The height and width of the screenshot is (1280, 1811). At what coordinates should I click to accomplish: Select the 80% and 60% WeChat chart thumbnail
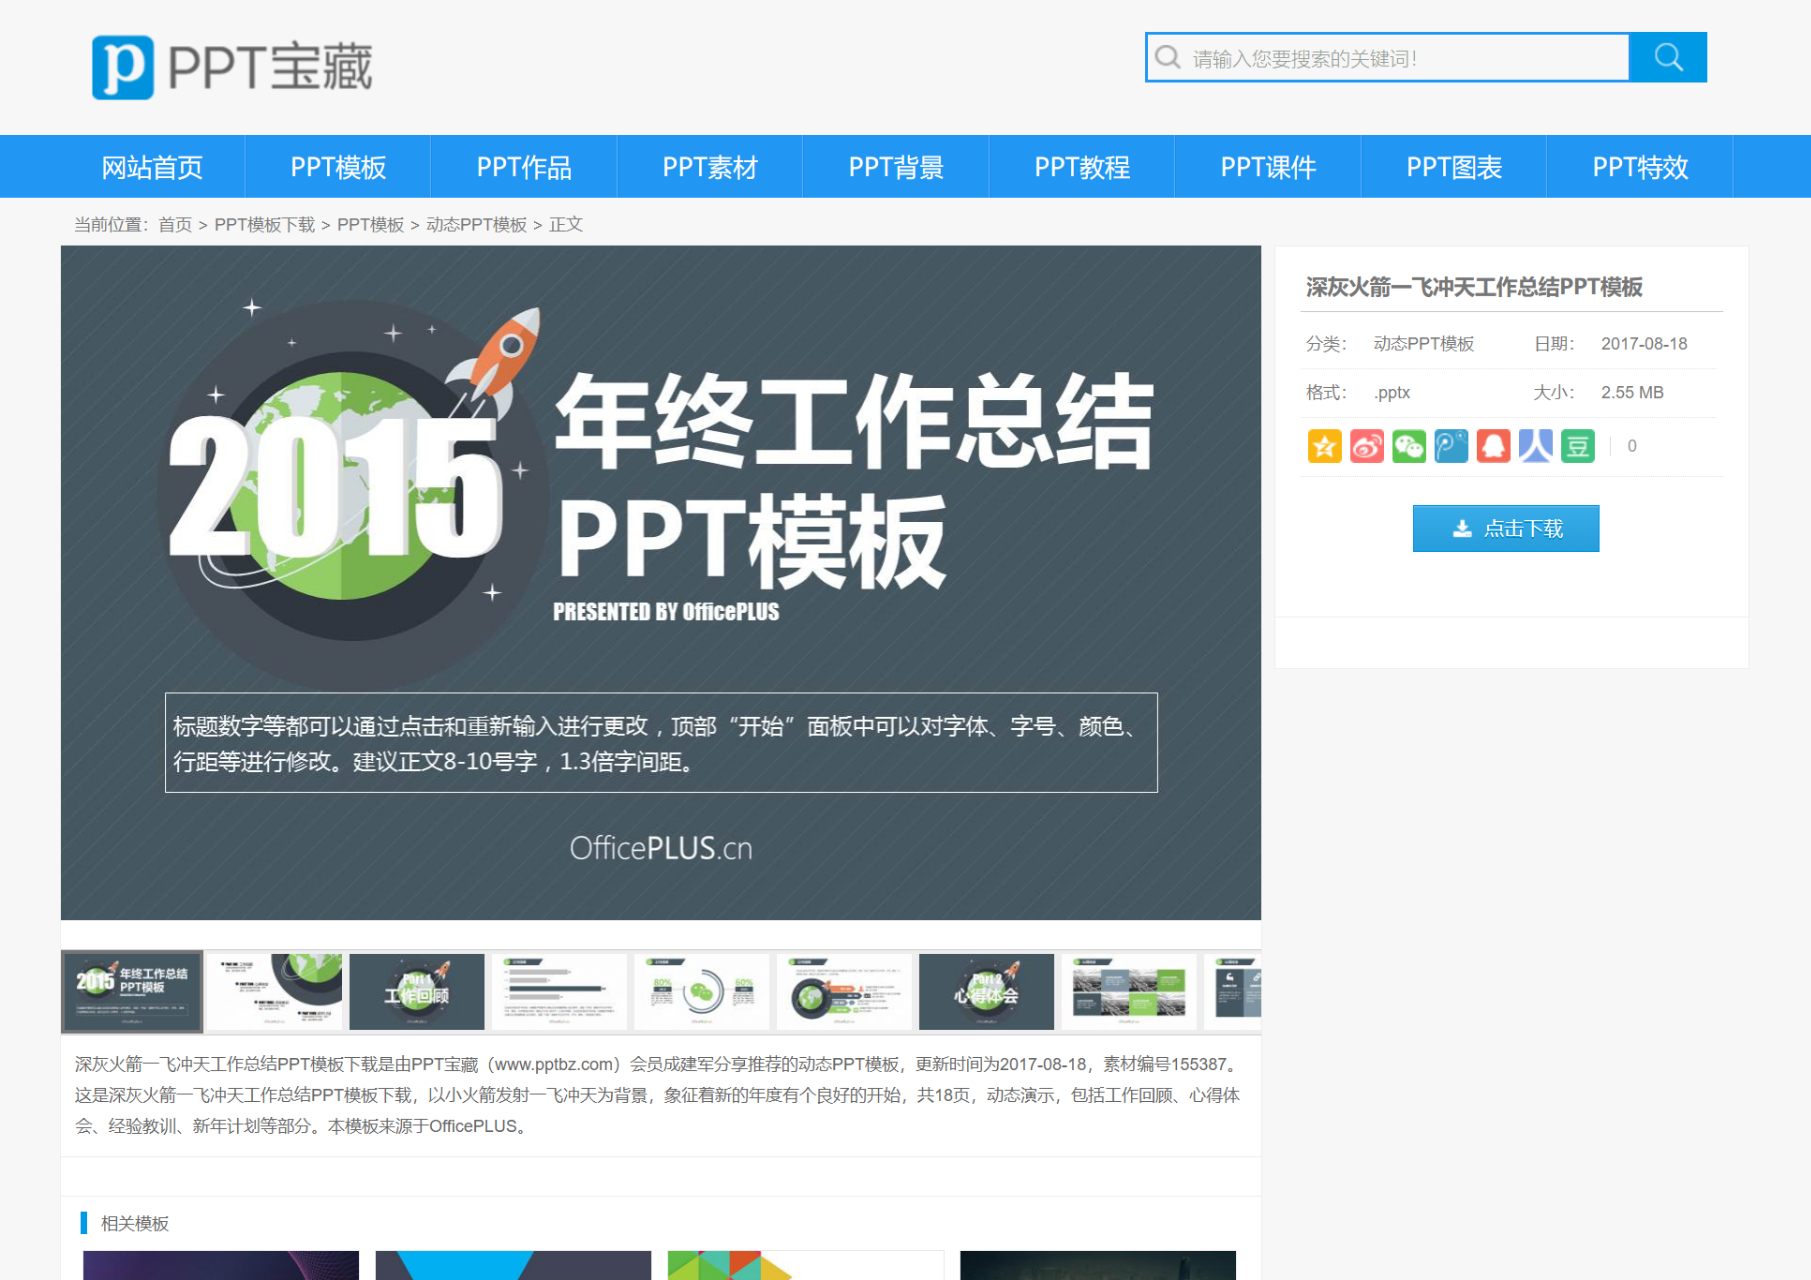(x=702, y=992)
